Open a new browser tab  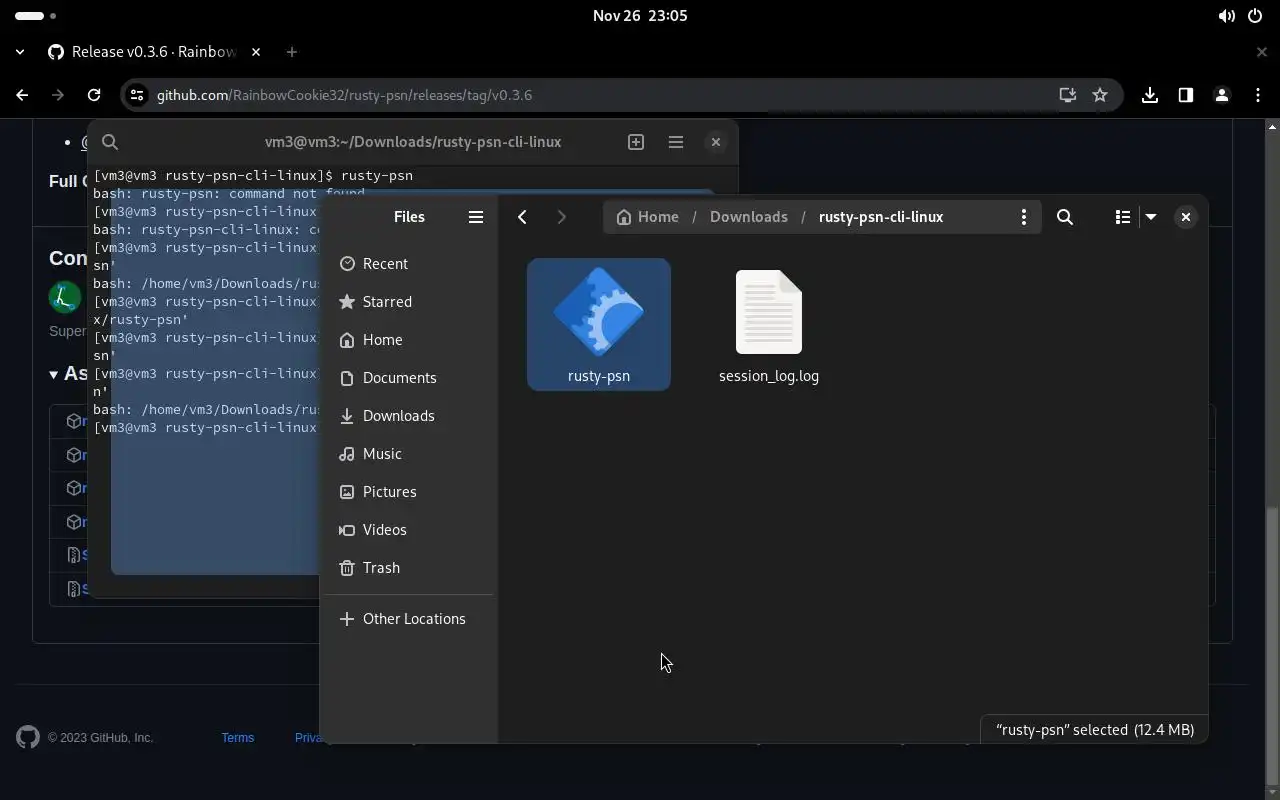pyautogui.click(x=292, y=52)
